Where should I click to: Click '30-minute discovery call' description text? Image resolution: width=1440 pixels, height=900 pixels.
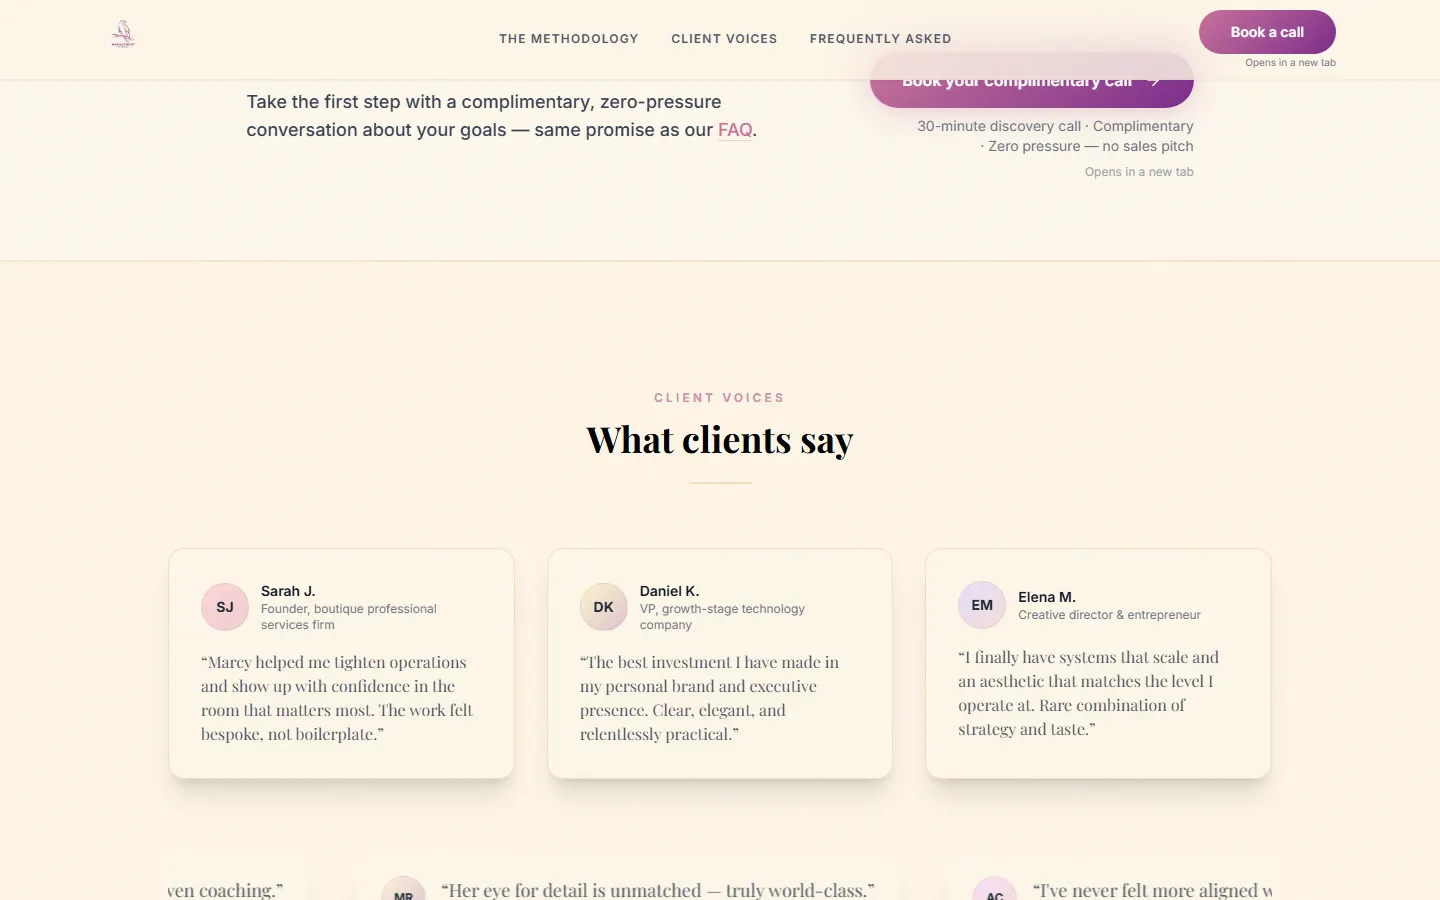coord(1055,136)
